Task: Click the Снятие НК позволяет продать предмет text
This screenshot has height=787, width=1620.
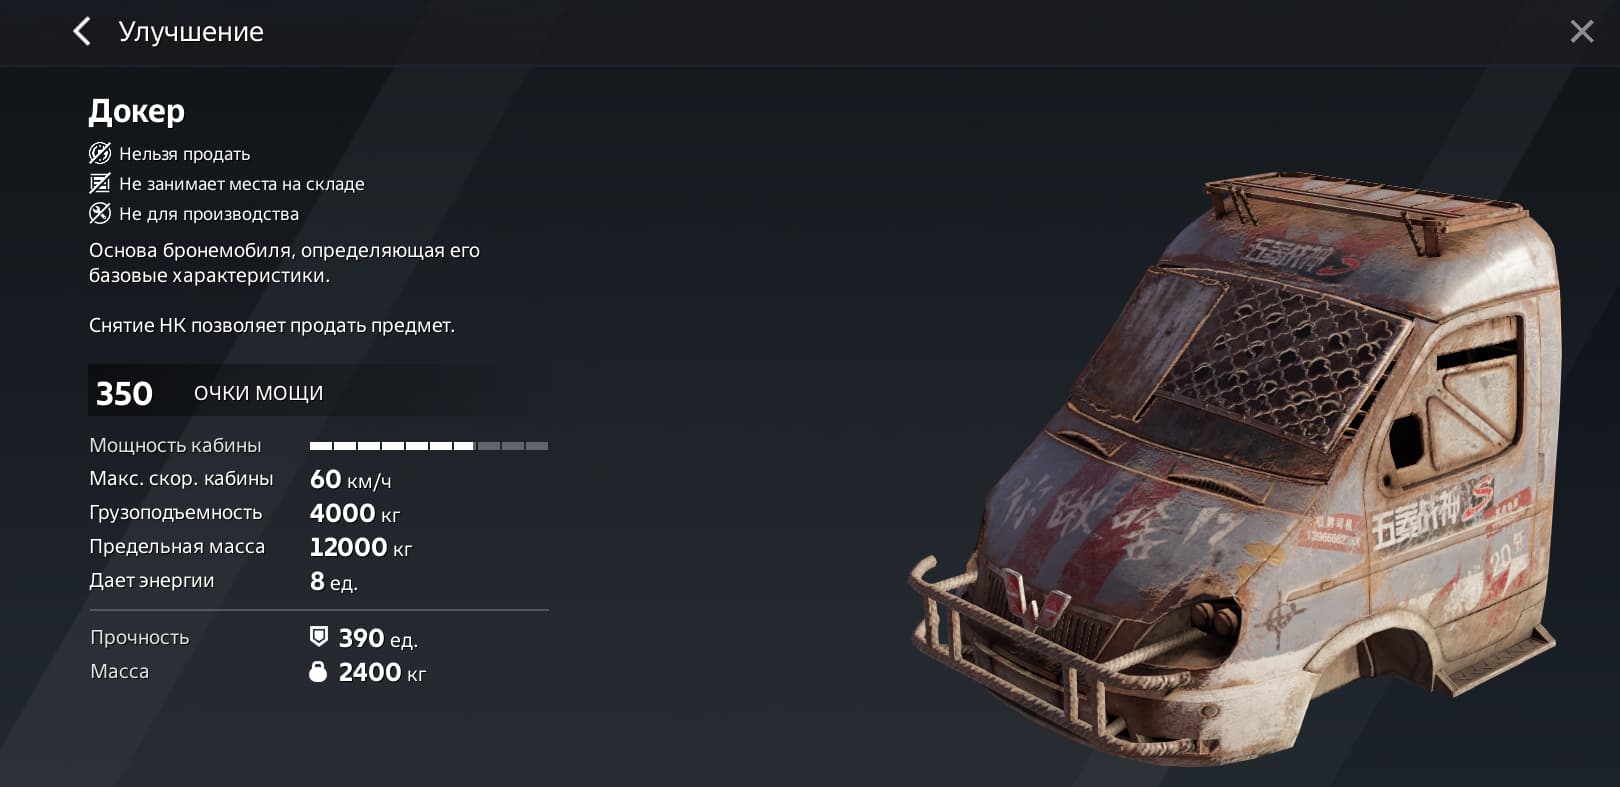Action: pos(272,326)
